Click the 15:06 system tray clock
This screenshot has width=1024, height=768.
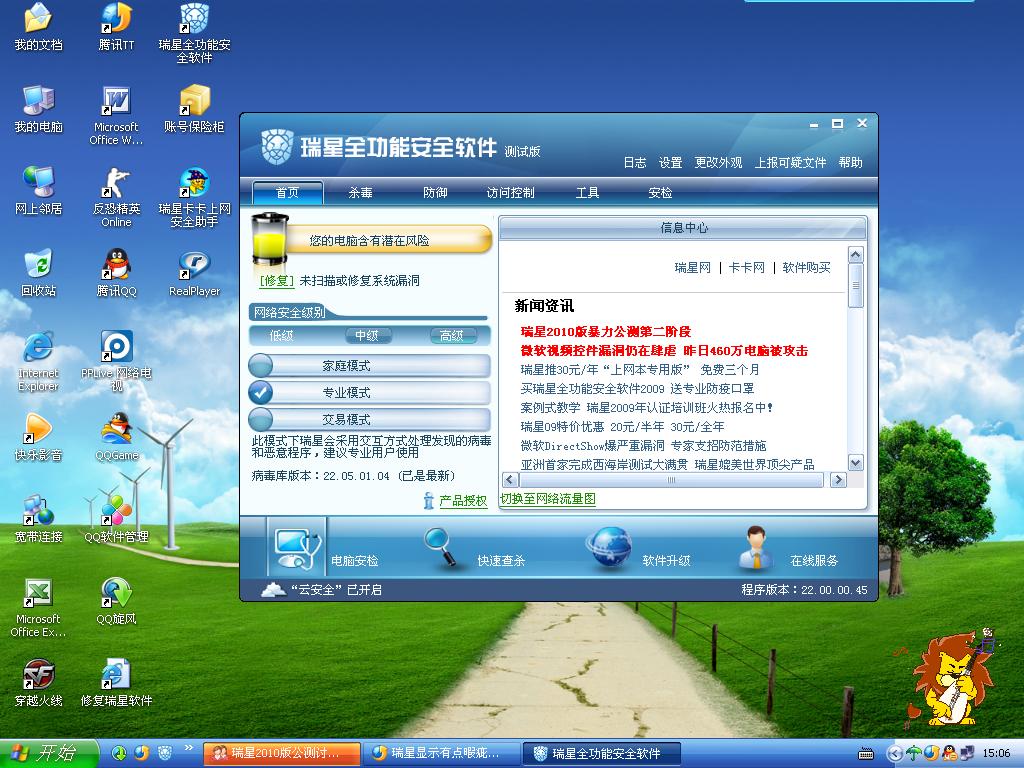coord(997,753)
